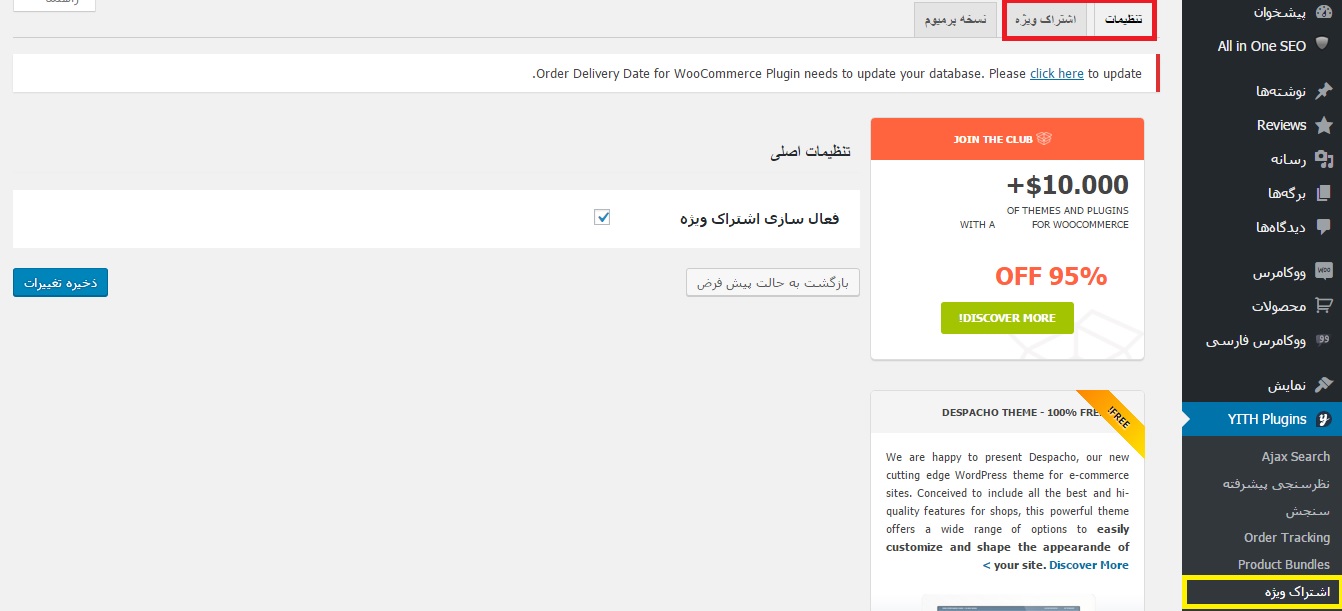The height and width of the screenshot is (611, 1342).
Task: Switch to the نسخه پرمیوم tab
Action: tap(956, 19)
